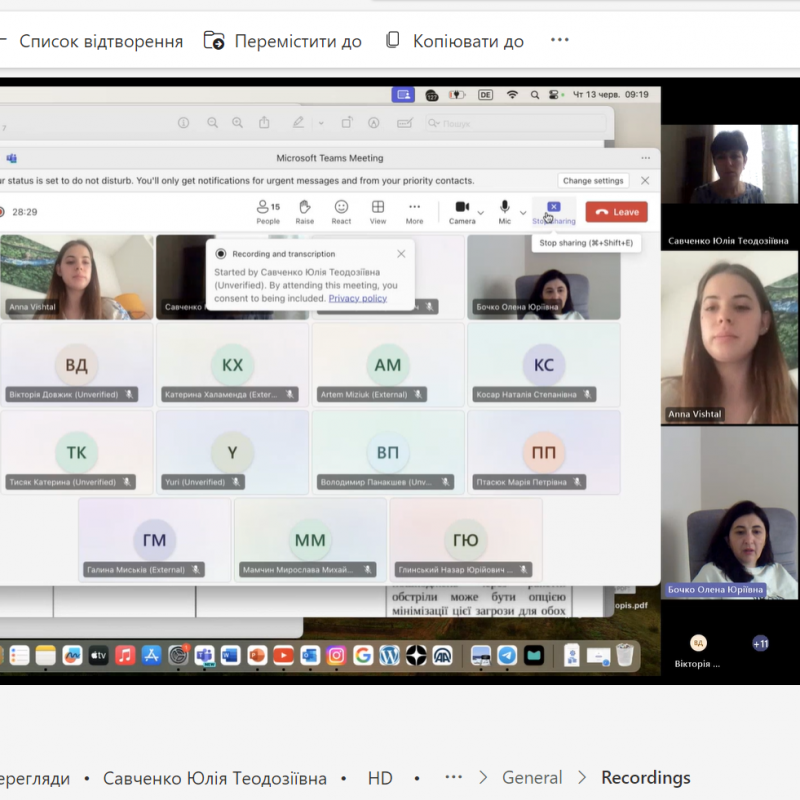The width and height of the screenshot is (800, 800).
Task: Open the Privacy policy link
Action: pyautogui.click(x=358, y=298)
